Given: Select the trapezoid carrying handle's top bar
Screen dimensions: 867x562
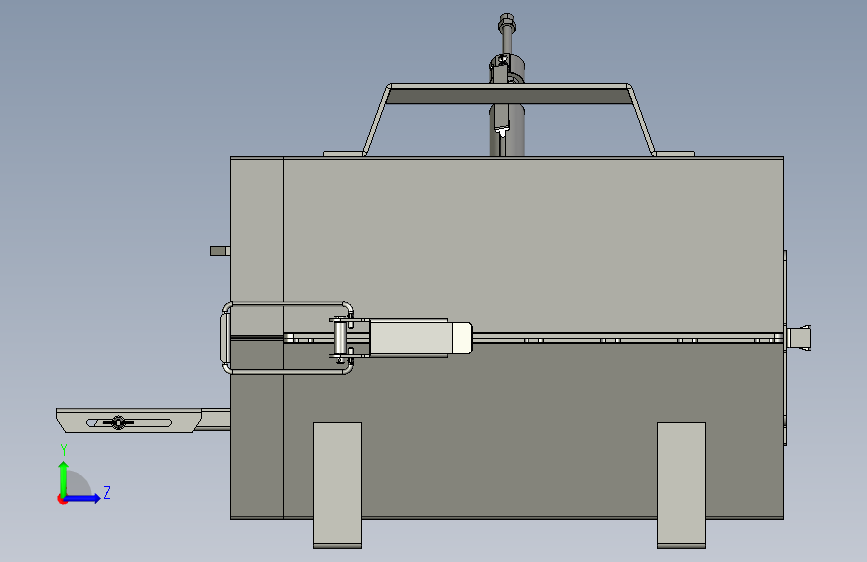Looking at the screenshot, I should point(509,94).
